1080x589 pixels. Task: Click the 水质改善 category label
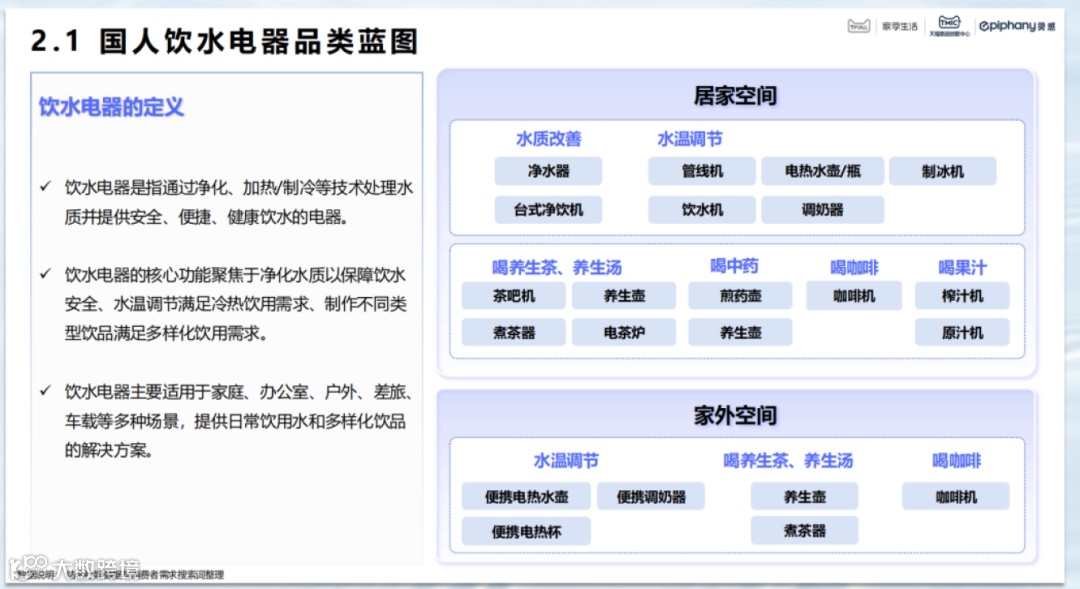coord(548,139)
